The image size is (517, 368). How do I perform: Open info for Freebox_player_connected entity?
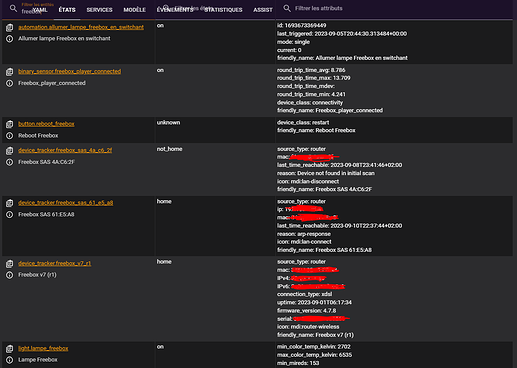[9, 83]
